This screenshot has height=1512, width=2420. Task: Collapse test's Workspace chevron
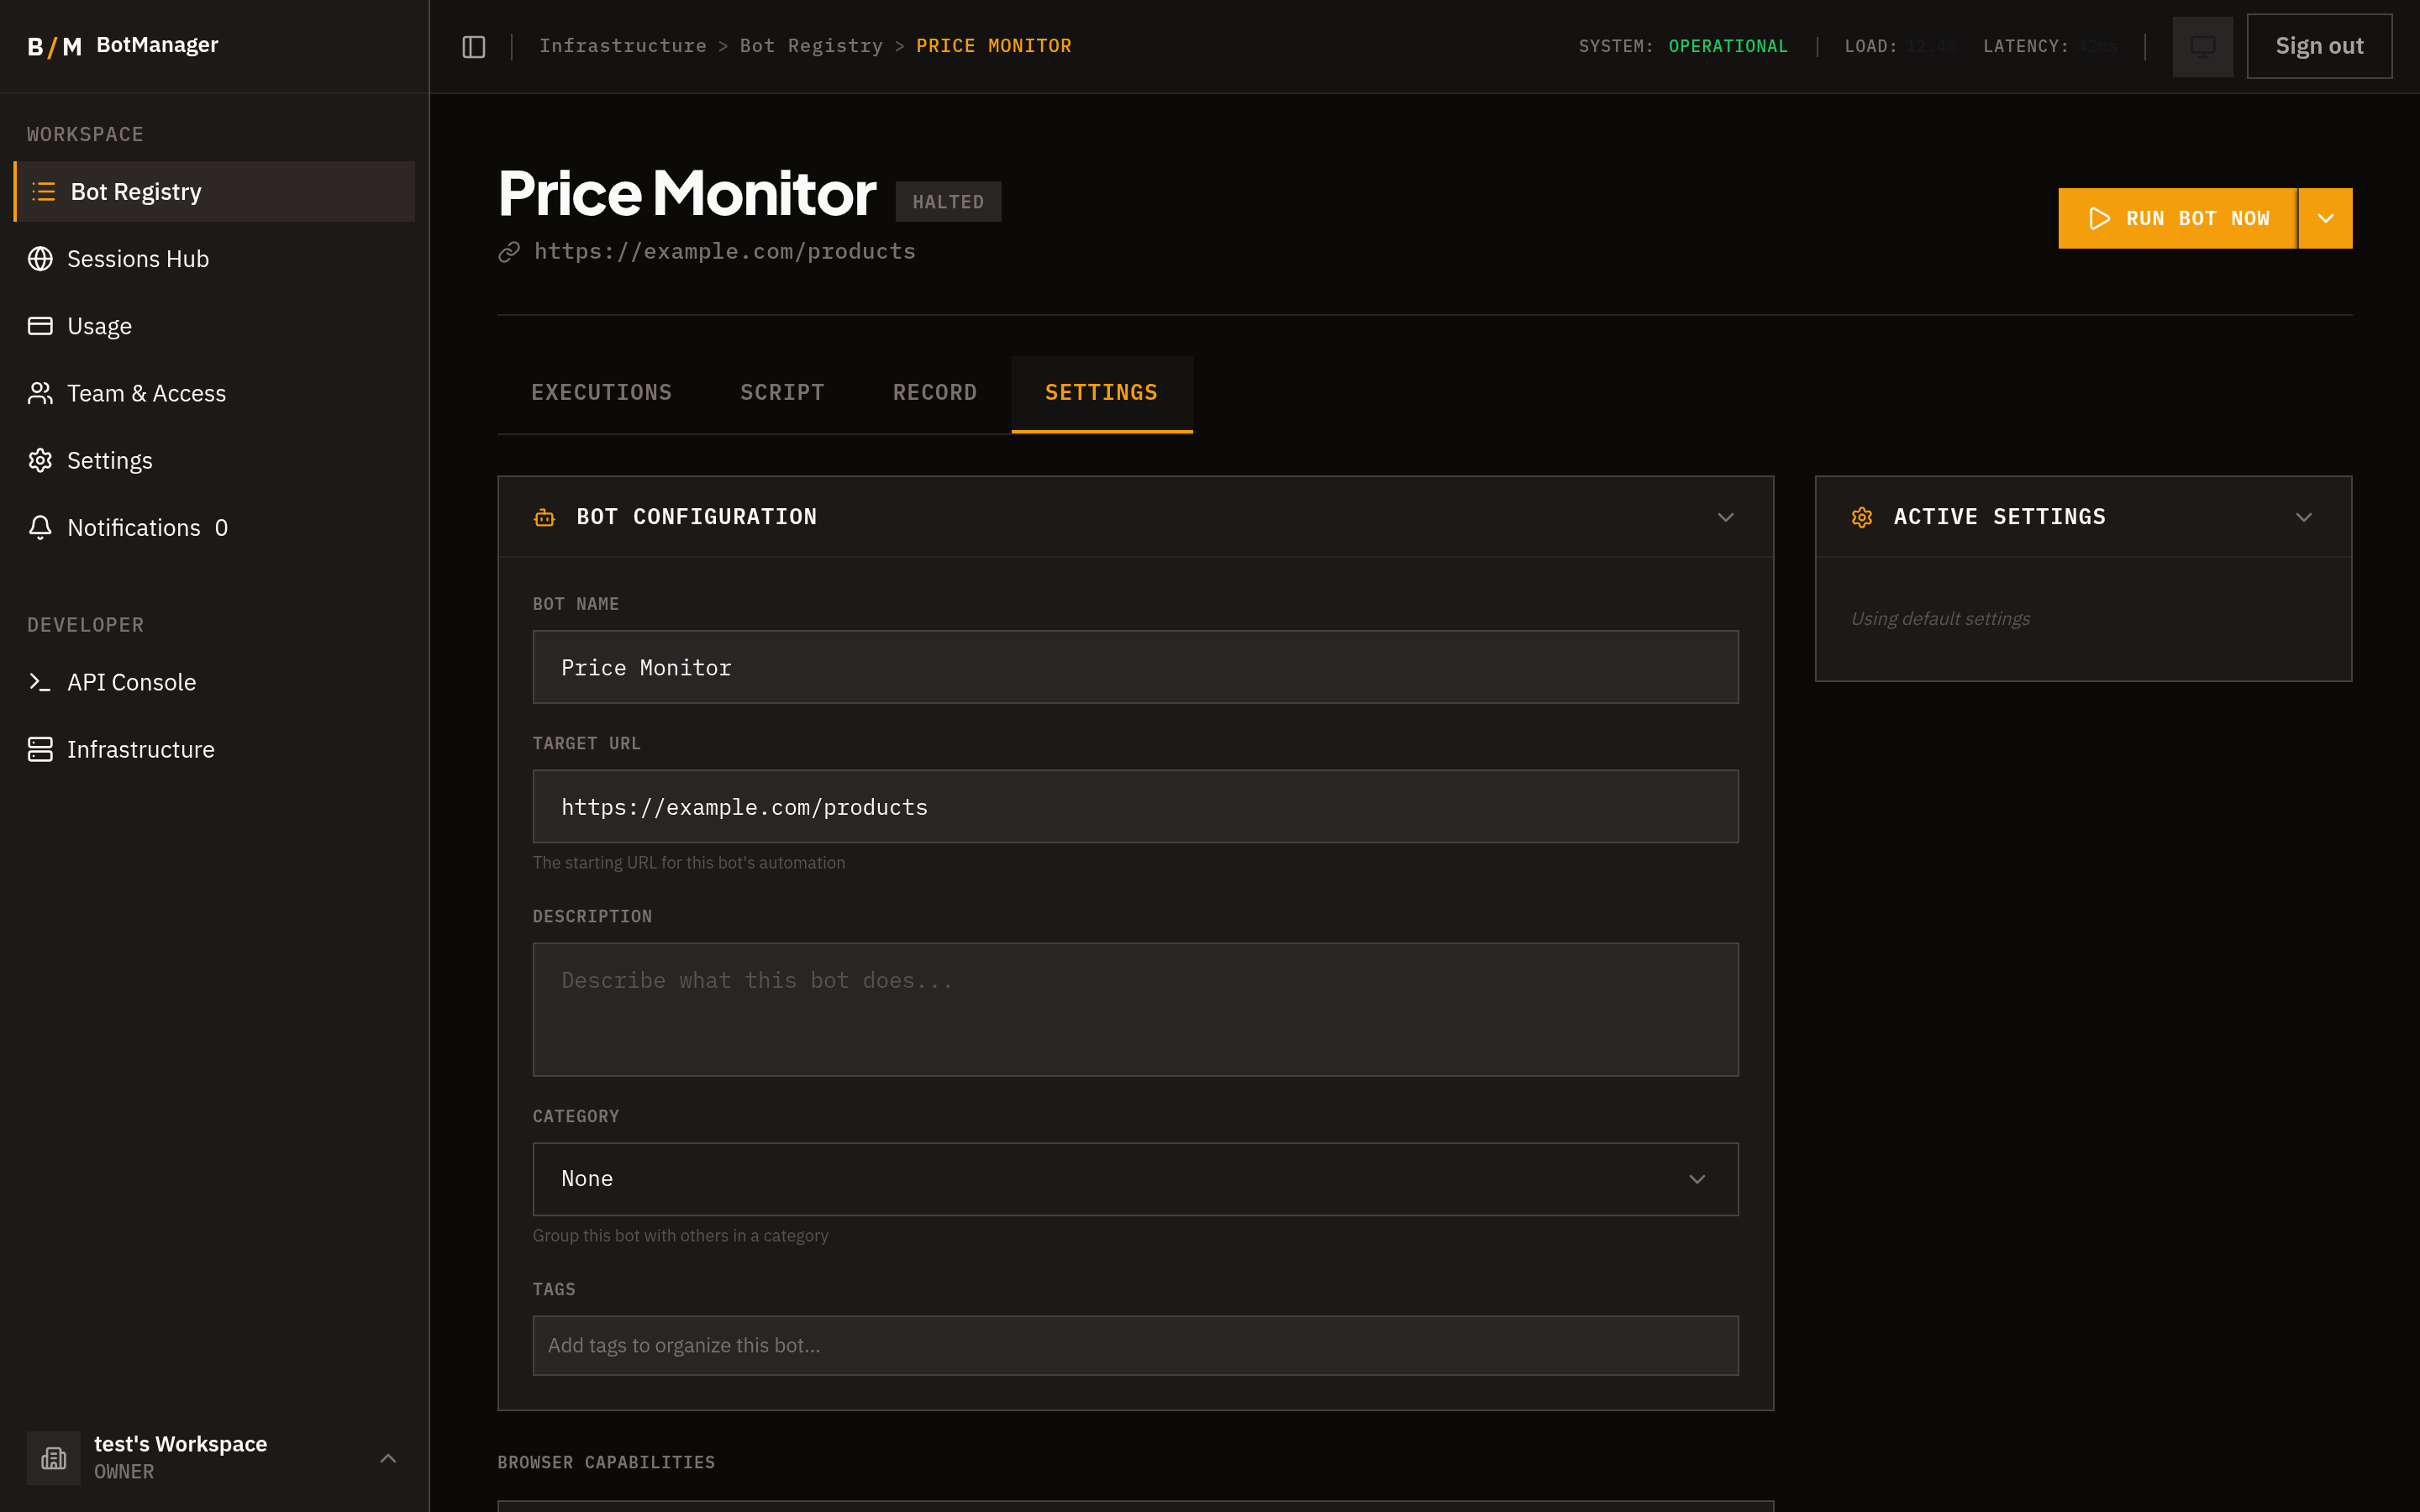pyautogui.click(x=388, y=1458)
